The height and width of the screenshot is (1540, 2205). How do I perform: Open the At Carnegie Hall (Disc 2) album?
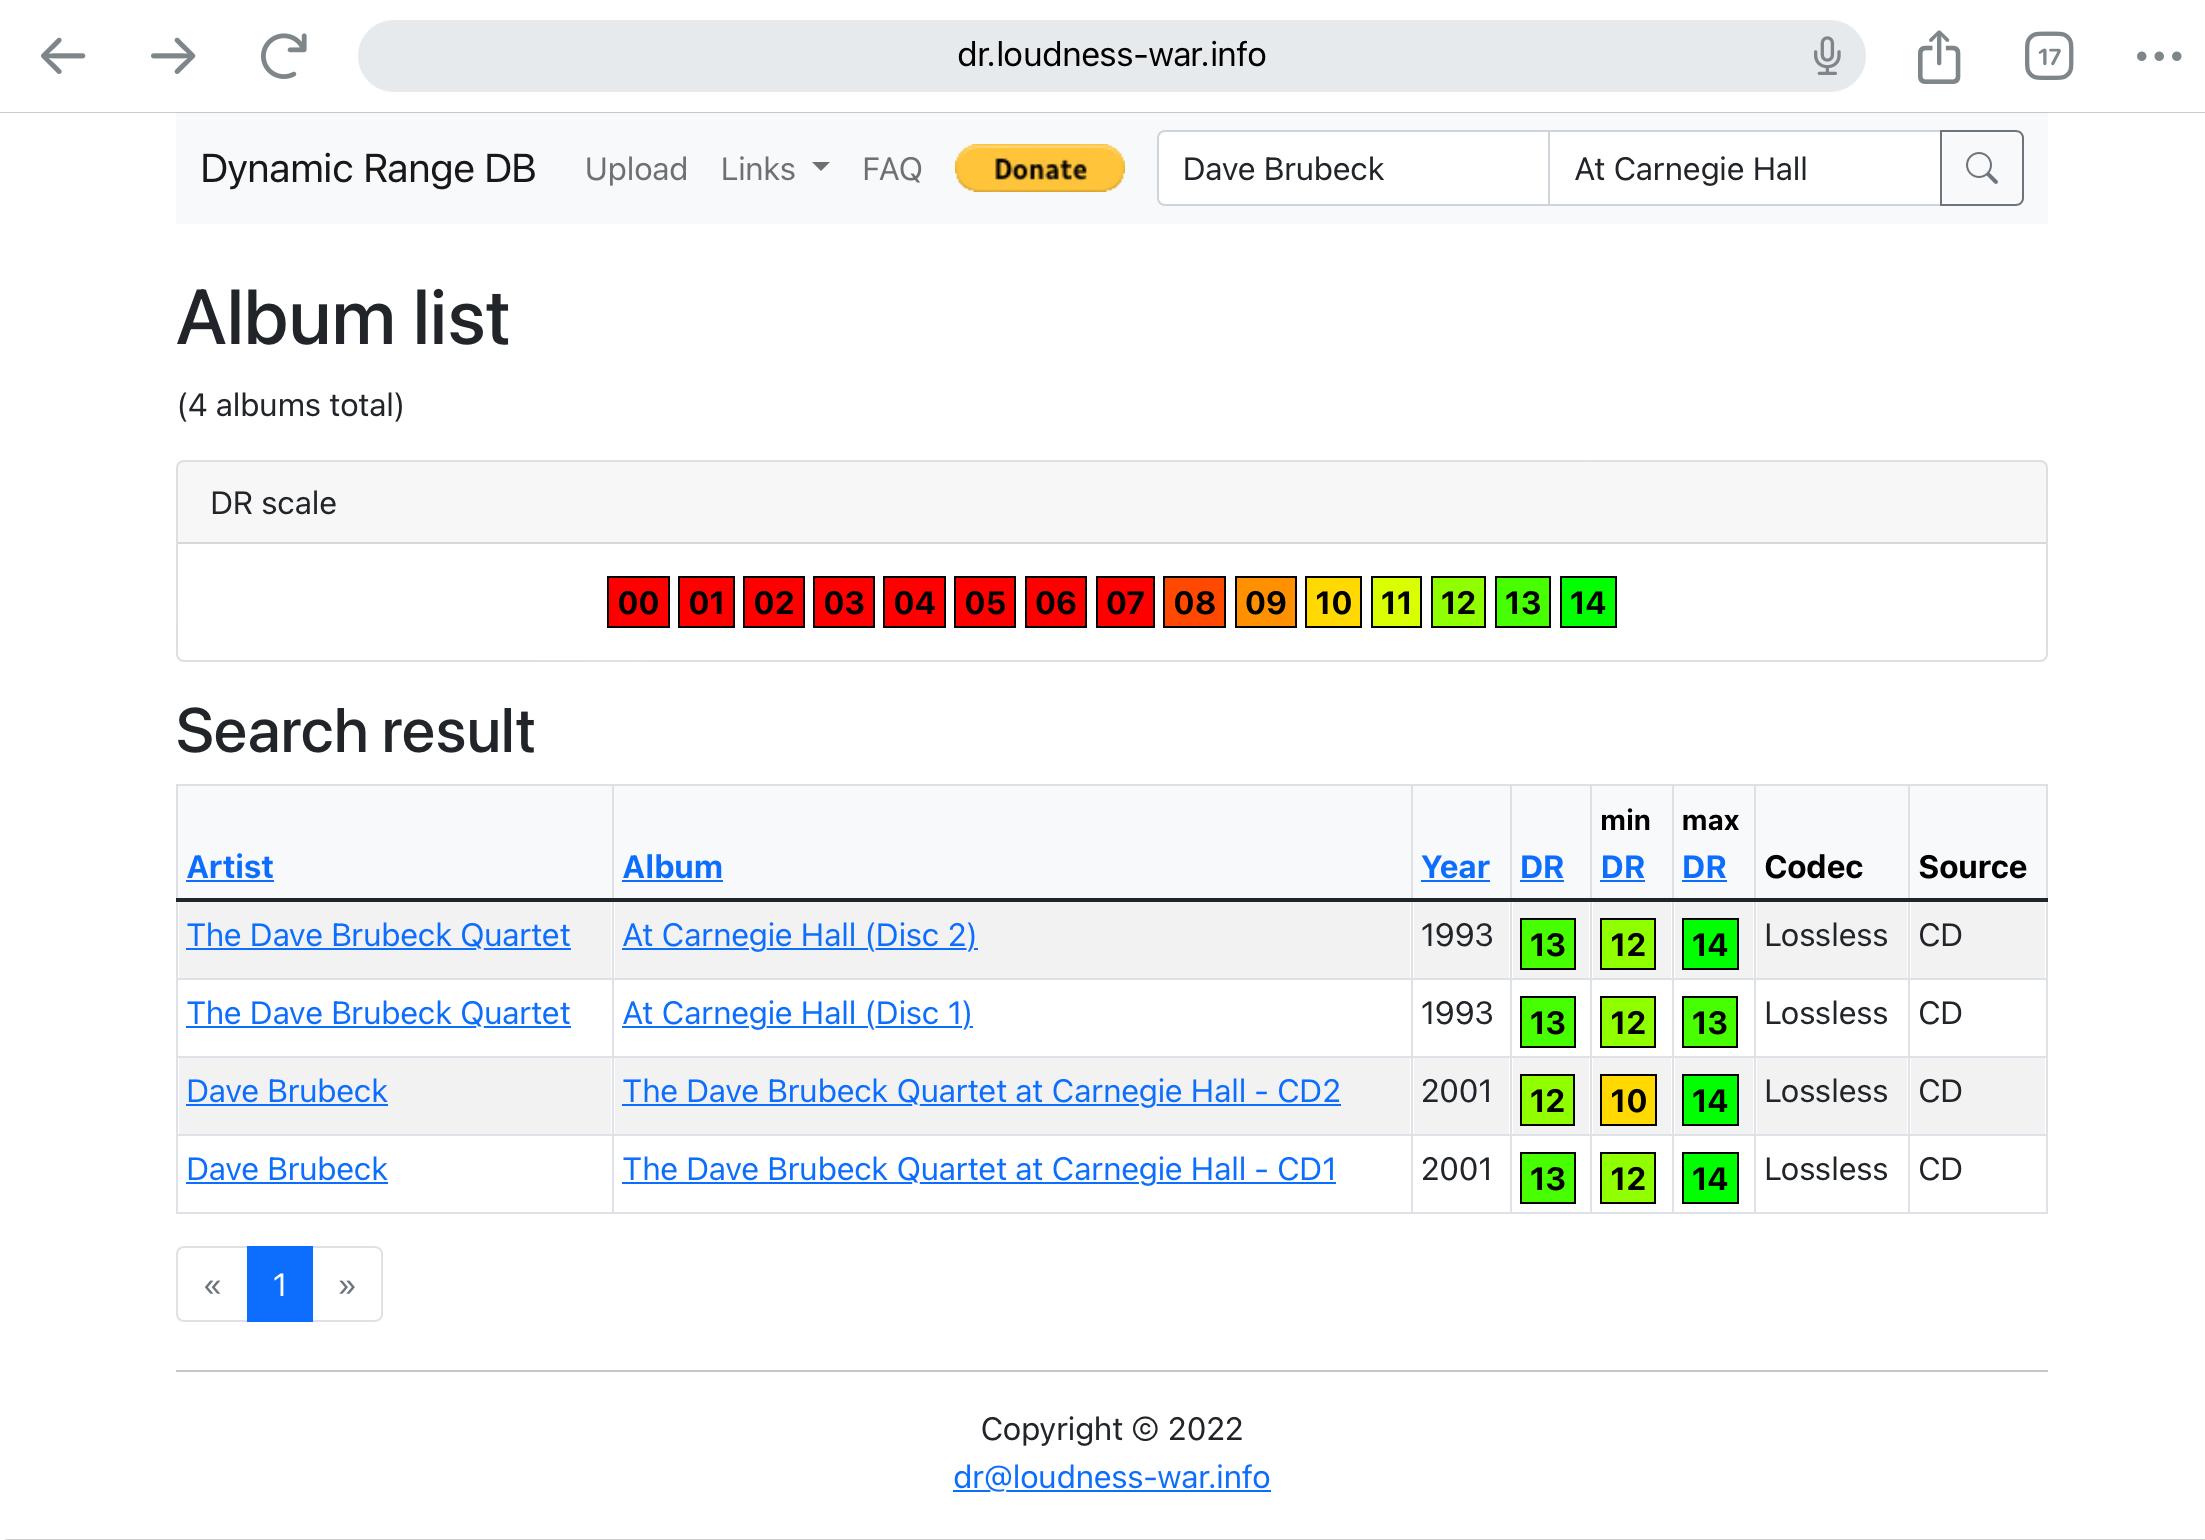click(x=799, y=935)
